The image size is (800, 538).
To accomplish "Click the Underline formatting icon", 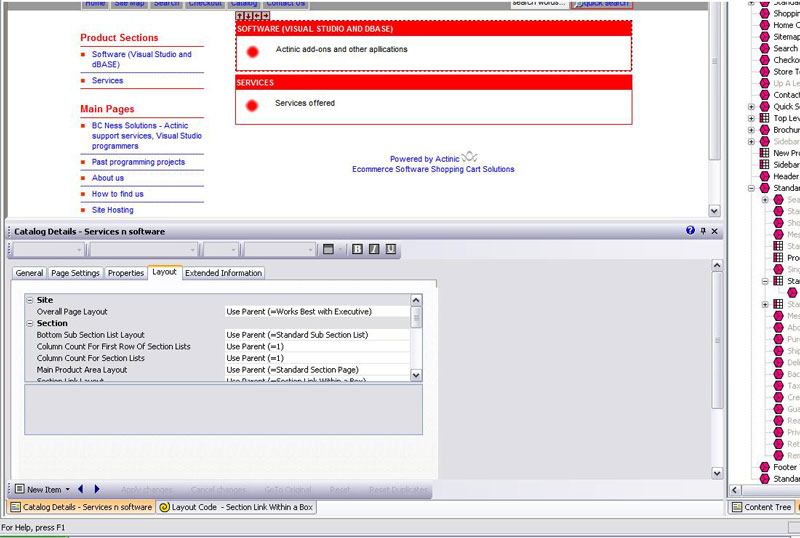I will pyautogui.click(x=391, y=249).
